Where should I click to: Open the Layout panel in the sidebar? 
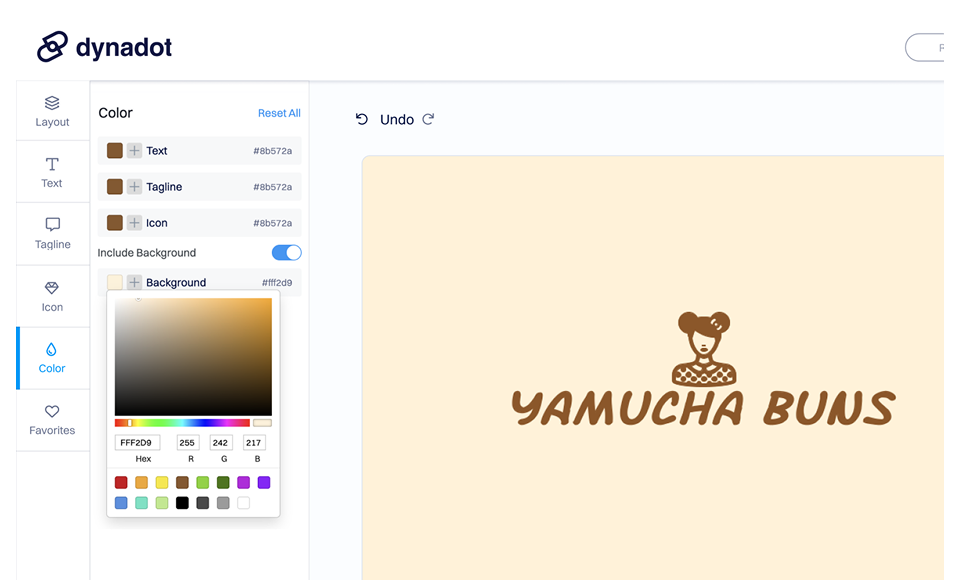pos(52,110)
